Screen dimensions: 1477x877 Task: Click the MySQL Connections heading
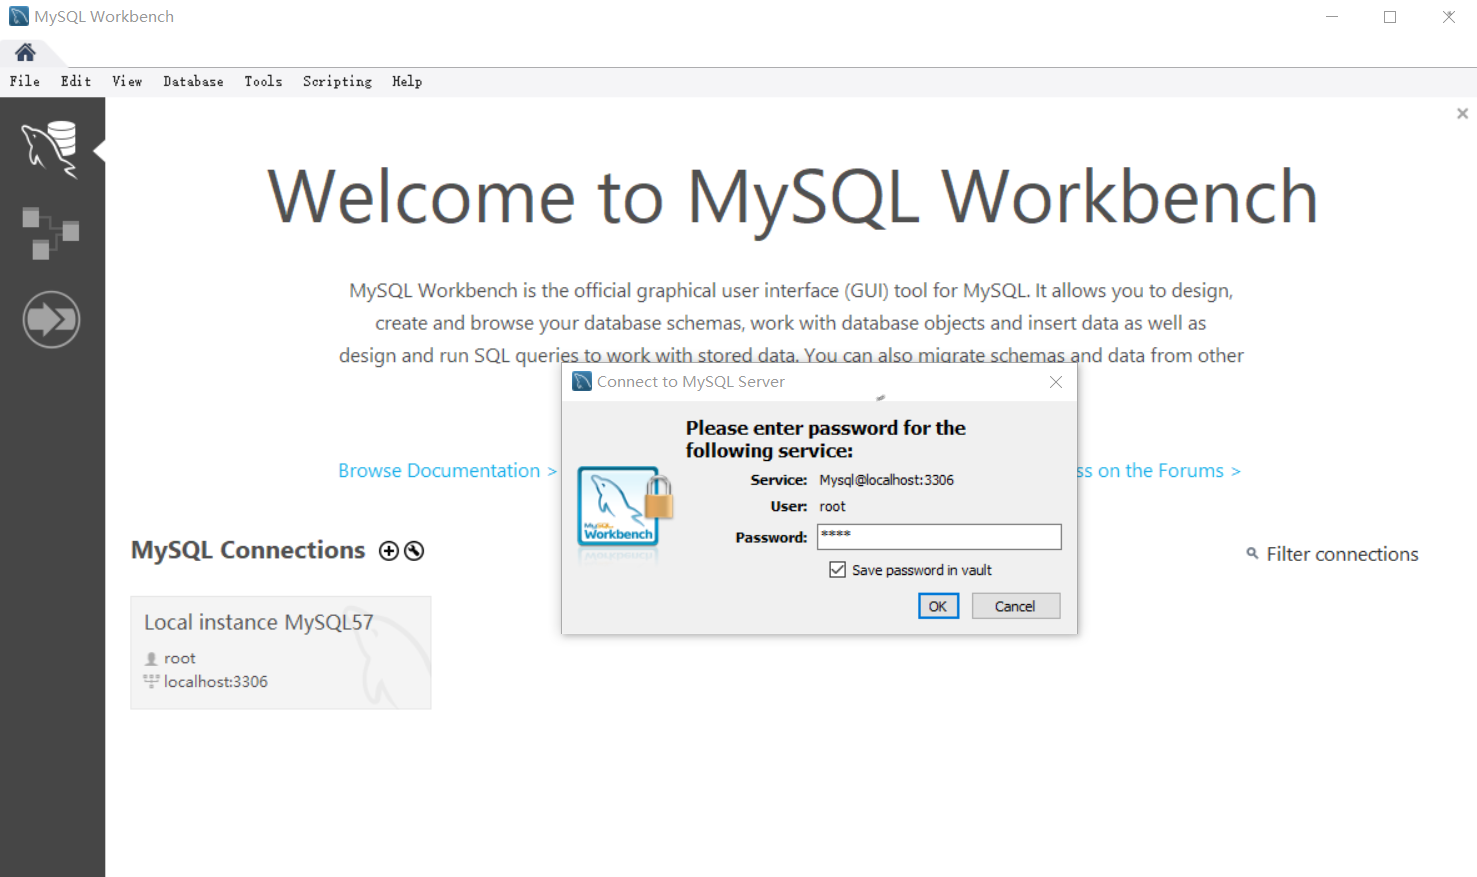tap(248, 550)
